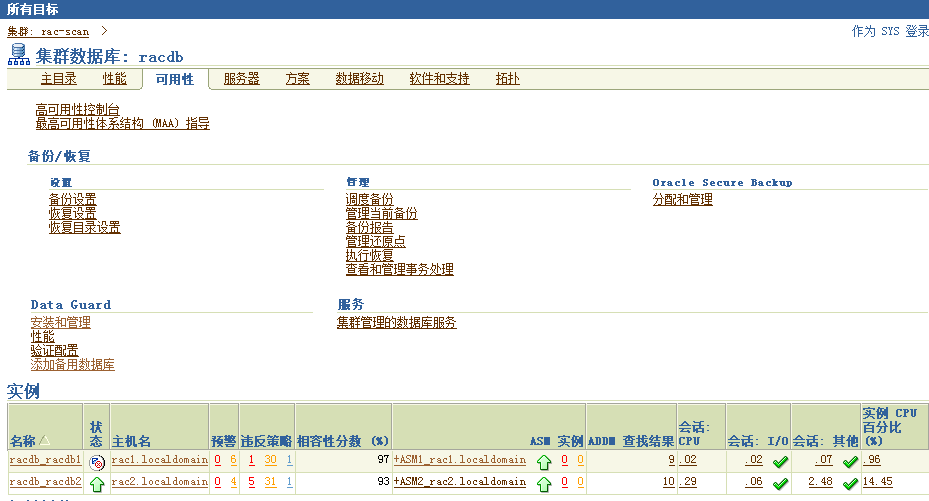Open 恢复设置 link

click(x=72, y=213)
